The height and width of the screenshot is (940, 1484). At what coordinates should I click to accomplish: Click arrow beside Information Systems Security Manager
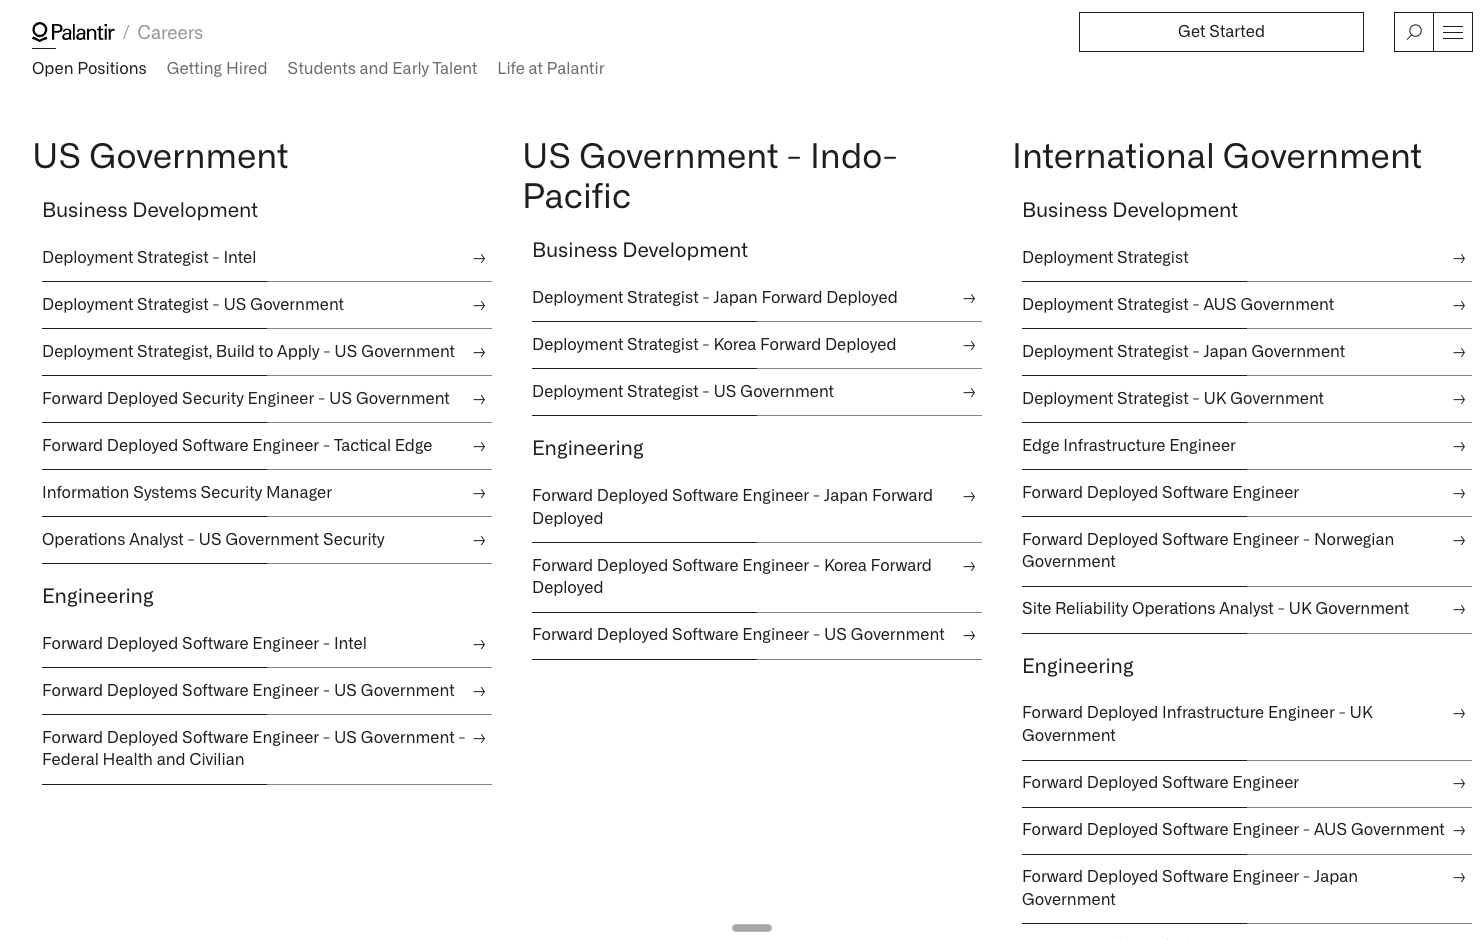tap(479, 493)
